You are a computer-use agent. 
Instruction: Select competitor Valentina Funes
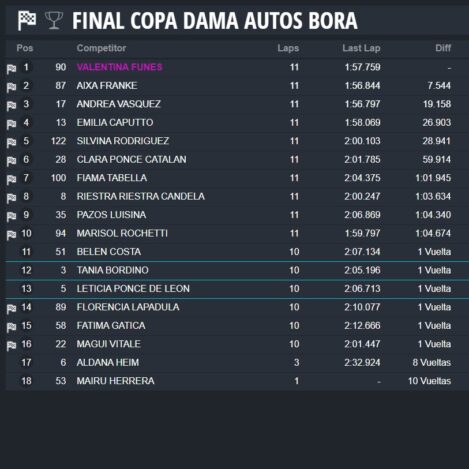click(x=119, y=67)
